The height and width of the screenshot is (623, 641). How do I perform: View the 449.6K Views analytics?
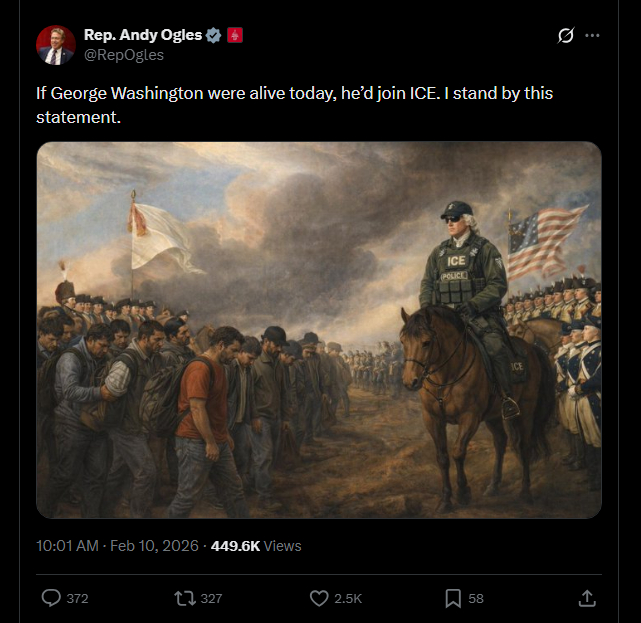pos(256,546)
